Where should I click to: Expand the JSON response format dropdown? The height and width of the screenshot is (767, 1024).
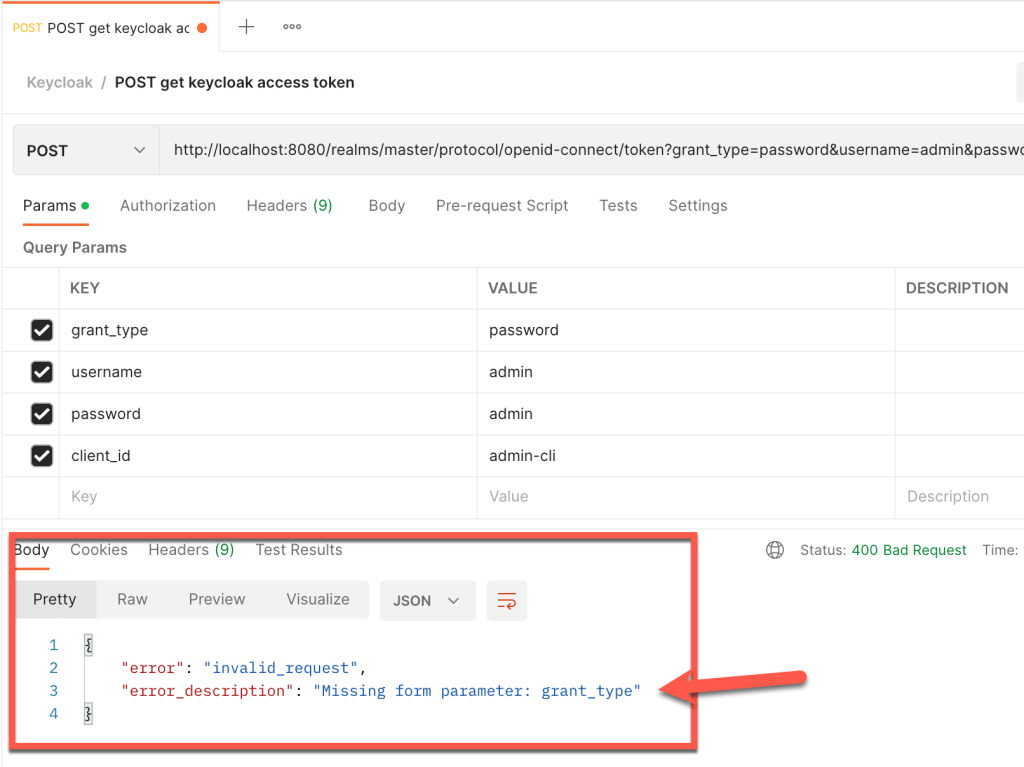[427, 601]
